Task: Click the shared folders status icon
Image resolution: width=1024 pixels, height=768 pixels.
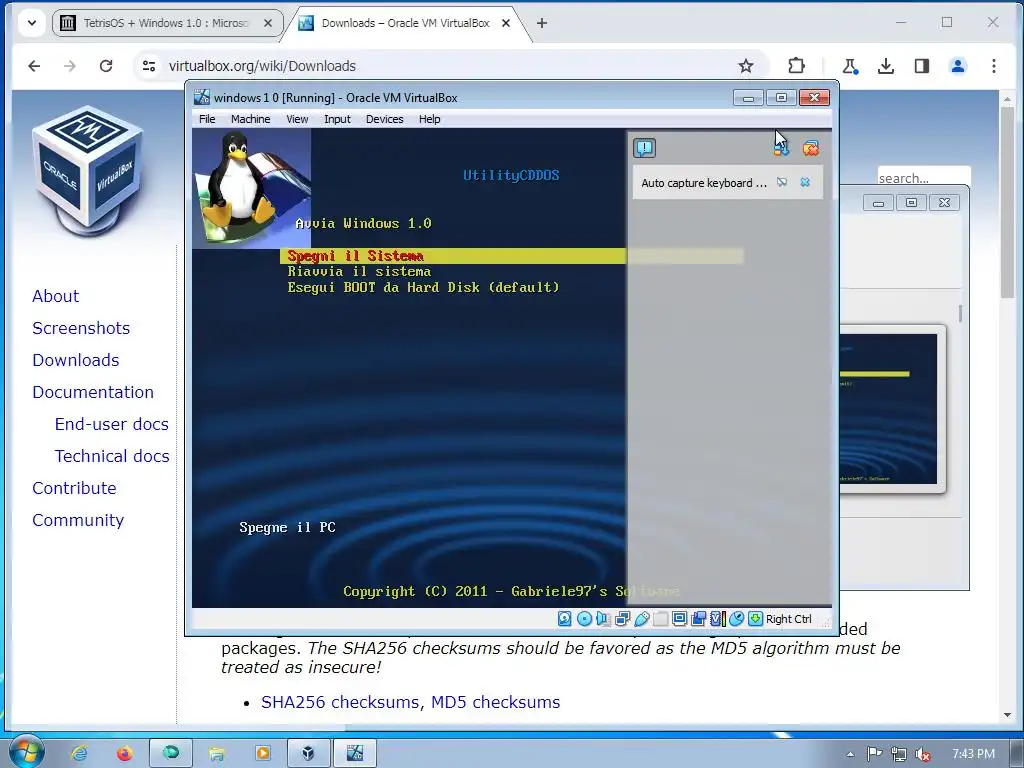Action: 660,618
